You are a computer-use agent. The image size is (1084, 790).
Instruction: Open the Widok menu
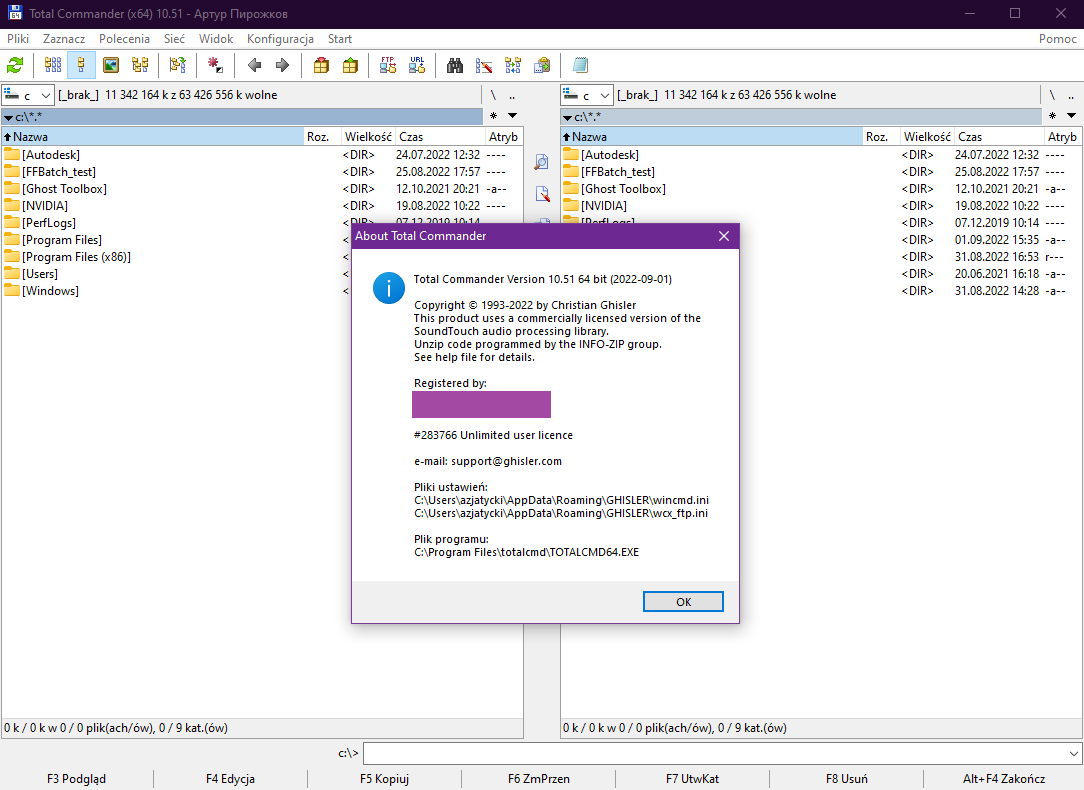[216, 39]
